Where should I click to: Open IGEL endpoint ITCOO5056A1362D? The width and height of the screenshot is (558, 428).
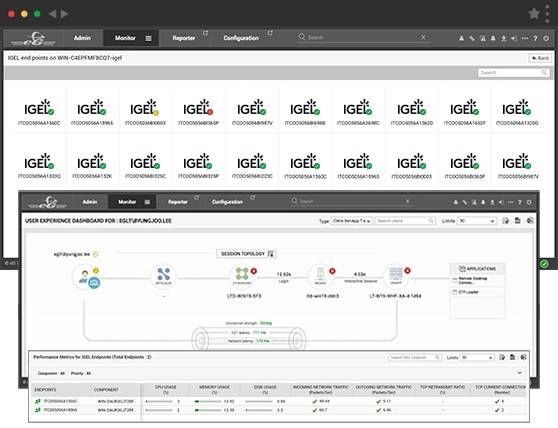[411, 112]
